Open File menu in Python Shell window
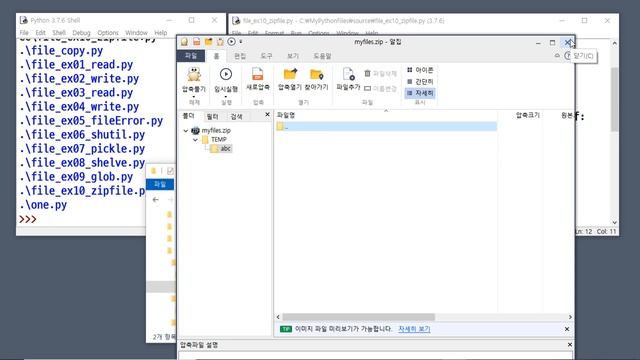 coord(24,33)
